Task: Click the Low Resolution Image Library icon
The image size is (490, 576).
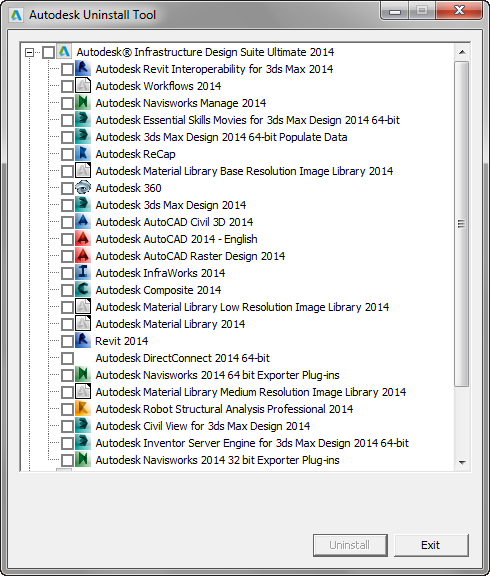Action: [83, 306]
